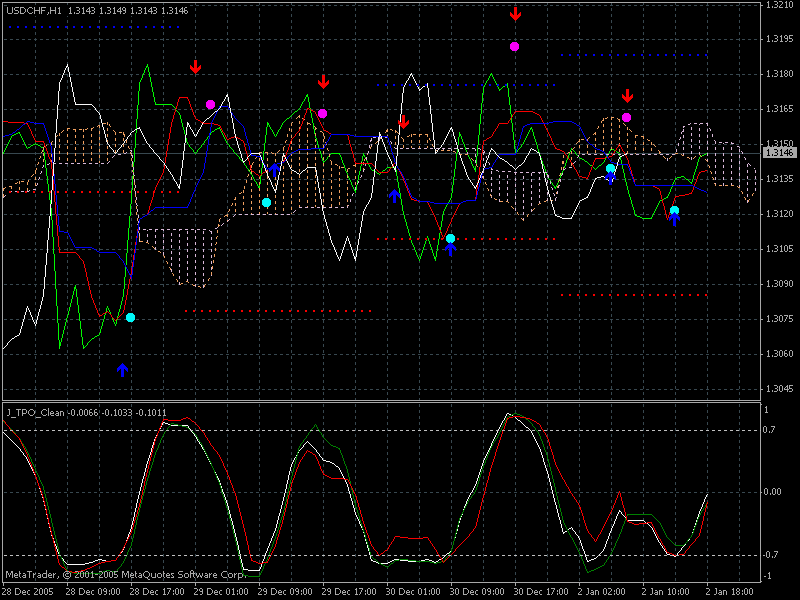Click the 30 Dec 09:00 time label
The height and width of the screenshot is (600, 800).
(477, 592)
